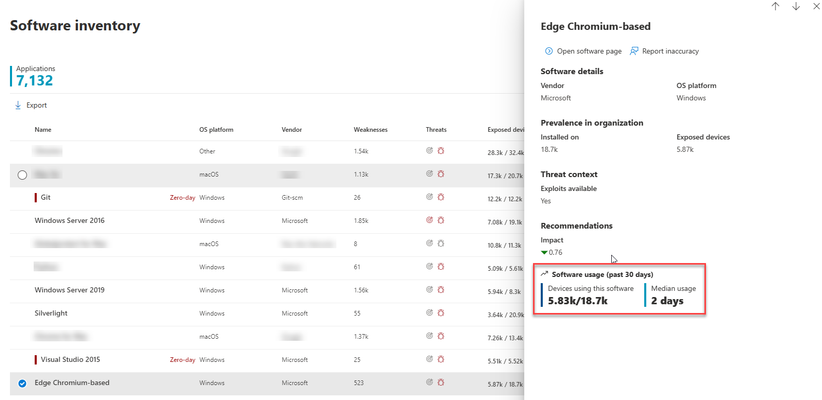This screenshot has width=822, height=400.
Task: Click the 5.87k exposed devices value in panel
Action: [x=685, y=150]
